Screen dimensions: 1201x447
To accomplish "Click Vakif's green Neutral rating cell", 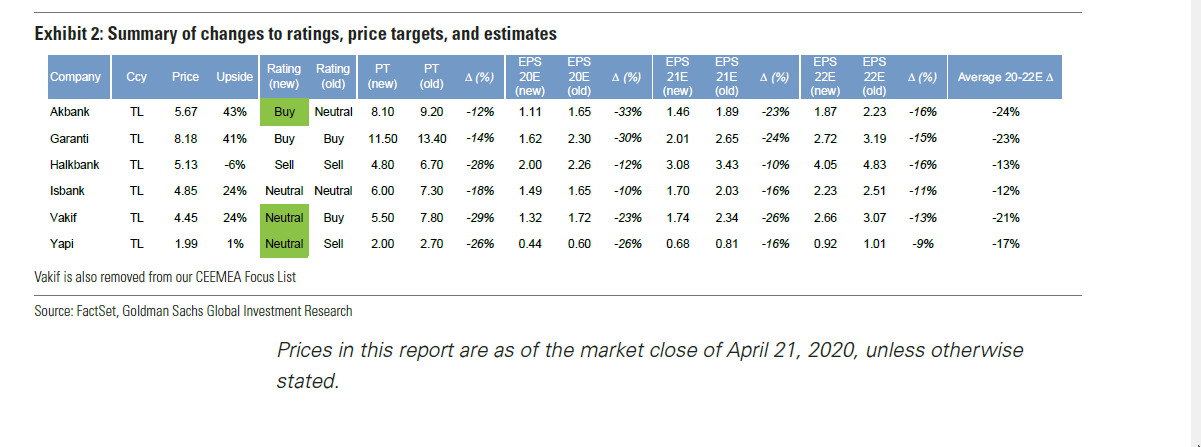I will 284,217.
